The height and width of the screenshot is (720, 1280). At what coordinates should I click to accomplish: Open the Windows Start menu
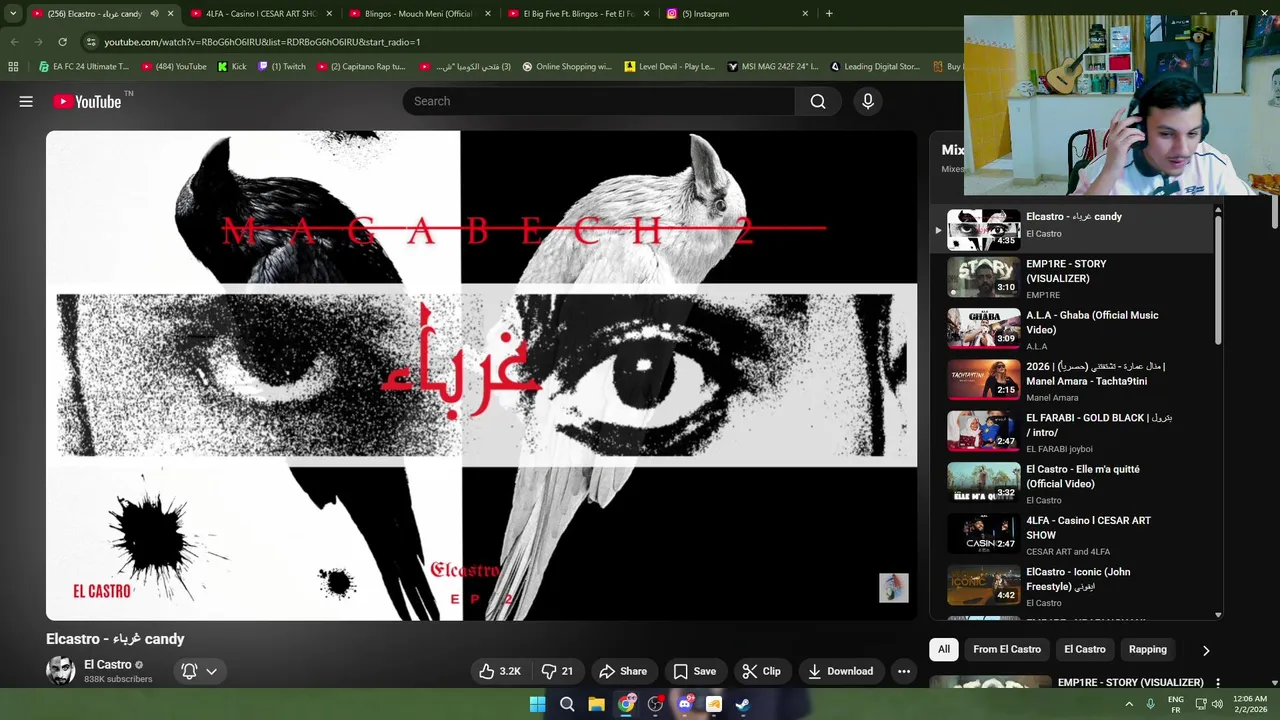click(x=538, y=704)
